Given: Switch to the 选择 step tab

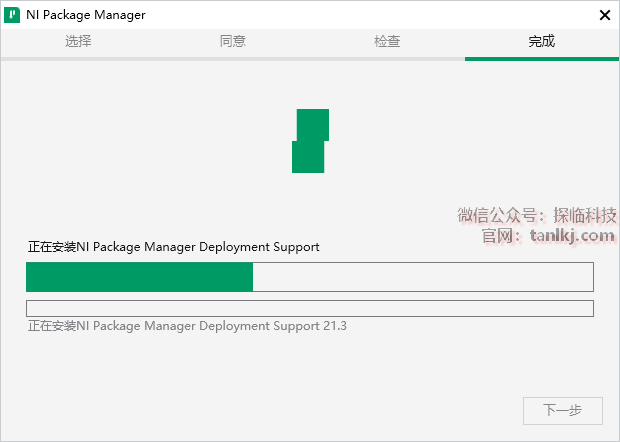Looking at the screenshot, I should tap(78, 42).
